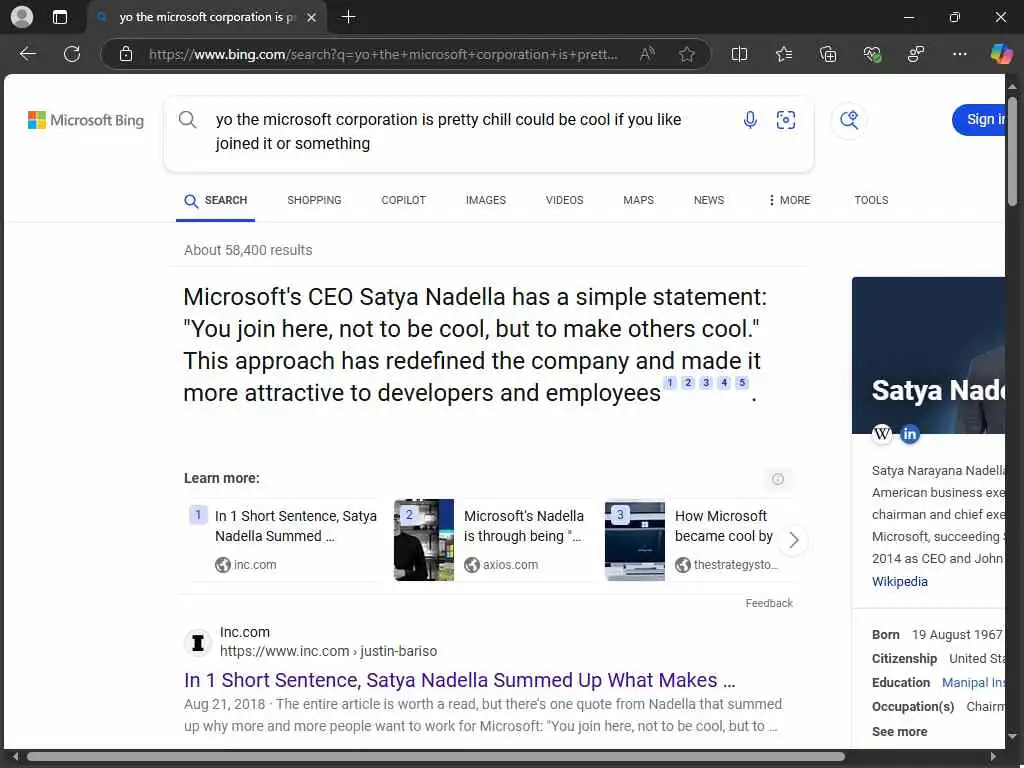Viewport: 1024px width, 768px height.
Task: Open a new tab with plus button
Action: 349,17
